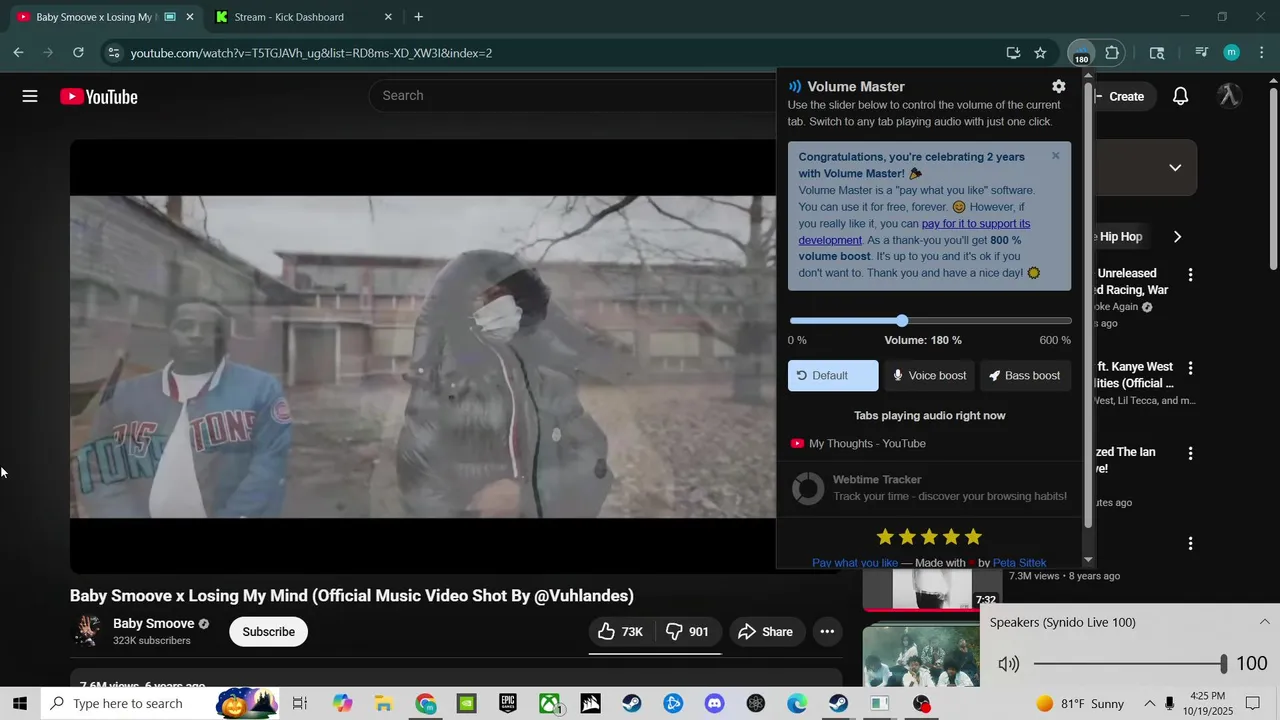This screenshot has height=720, width=1280.
Task: Enable Voice boost mode
Action: coord(929,375)
